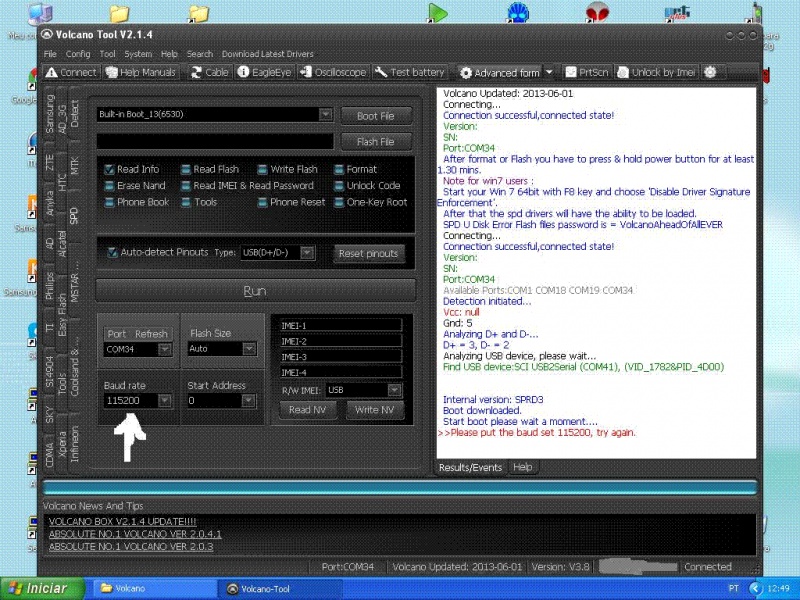Click the IMEI-2 input field
Screen dimensions: 800x600
[340, 341]
